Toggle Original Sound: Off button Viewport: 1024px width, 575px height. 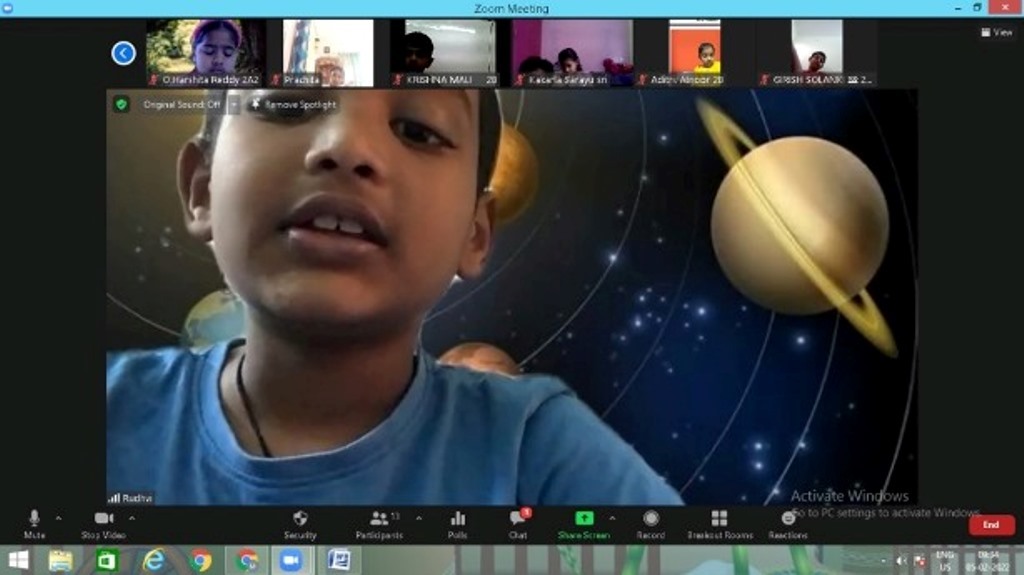(182, 104)
